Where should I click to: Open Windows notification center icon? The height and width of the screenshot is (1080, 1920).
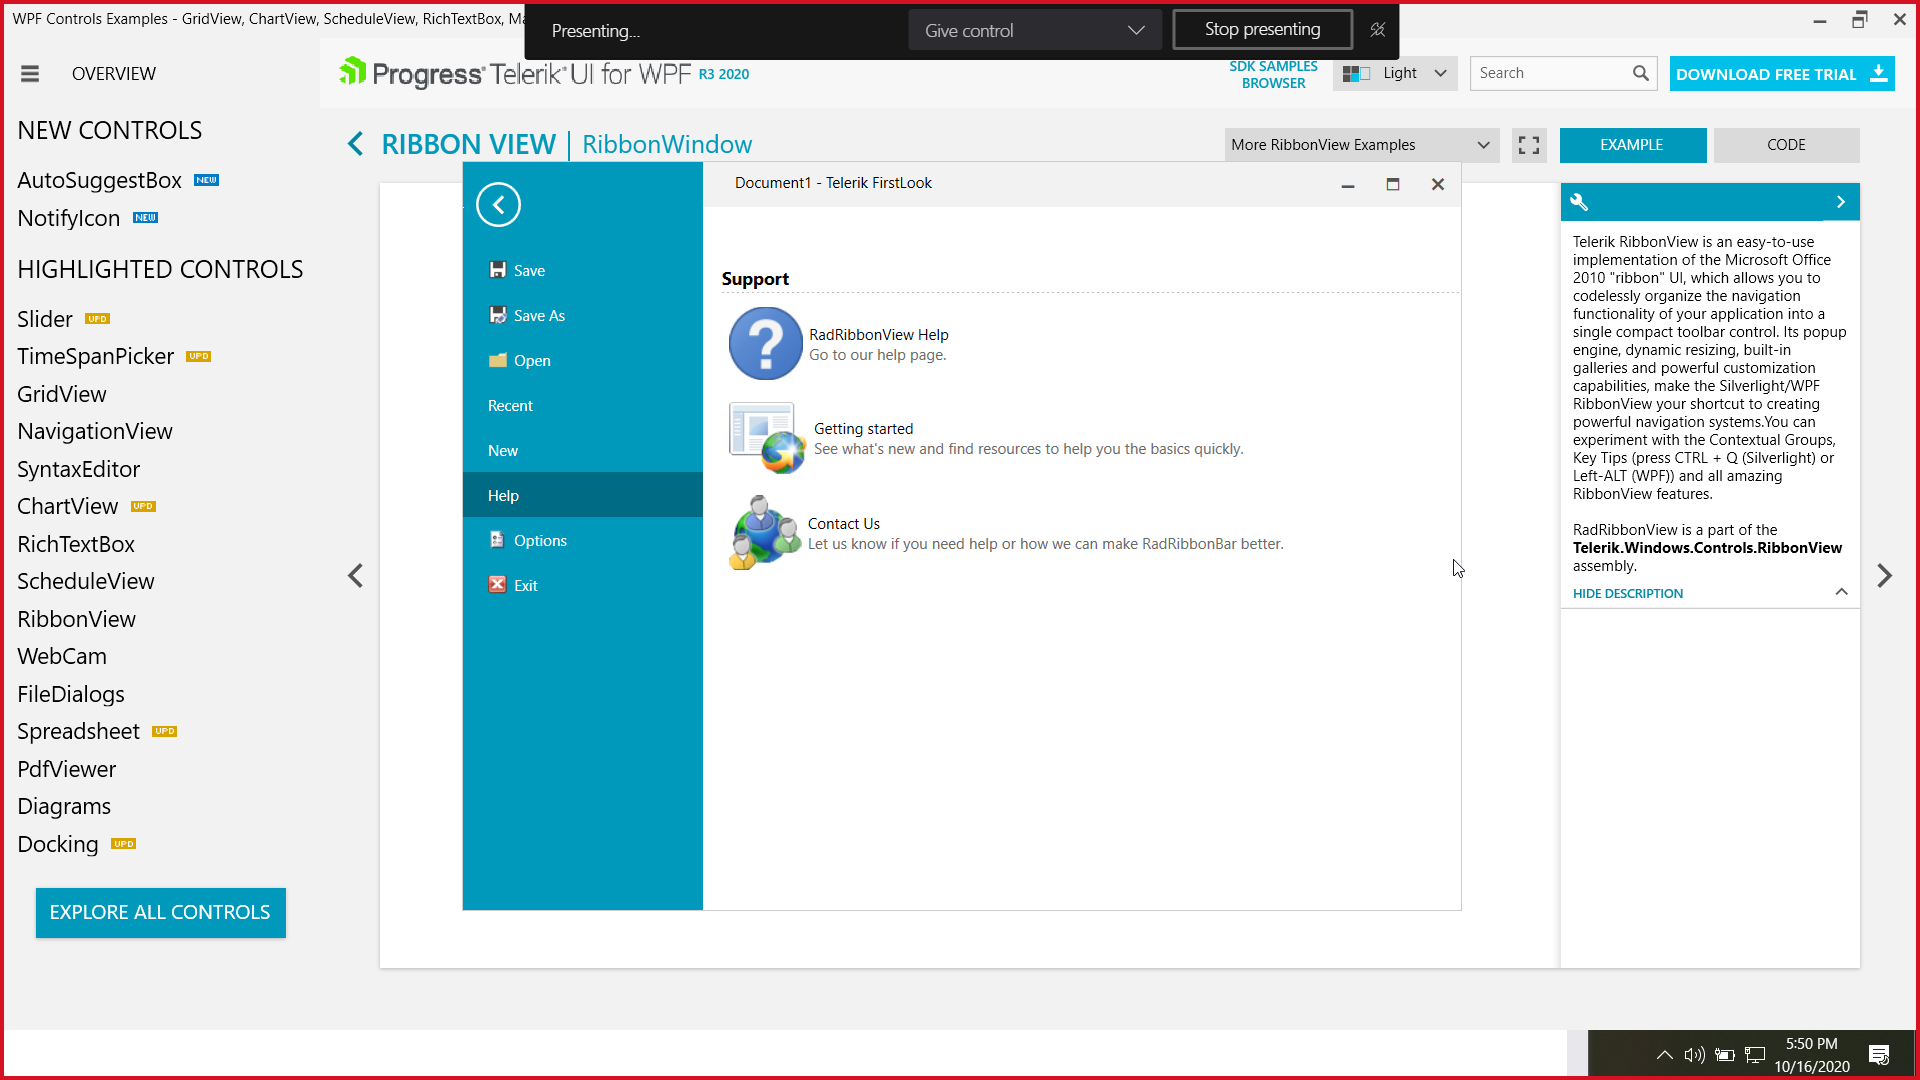click(x=1879, y=1054)
